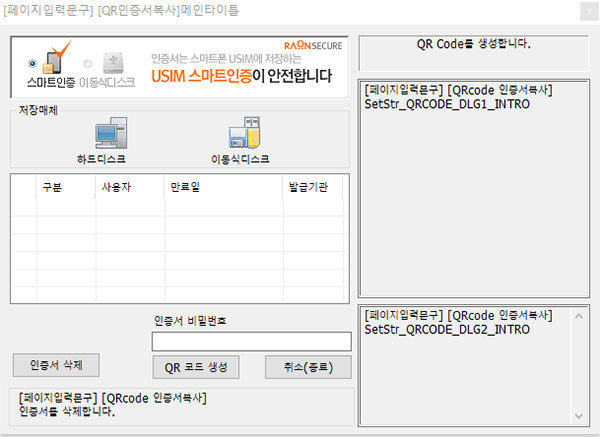This screenshot has height=437, width=600.
Task: Select the 스마트인증 radio button
Action: click(x=34, y=61)
